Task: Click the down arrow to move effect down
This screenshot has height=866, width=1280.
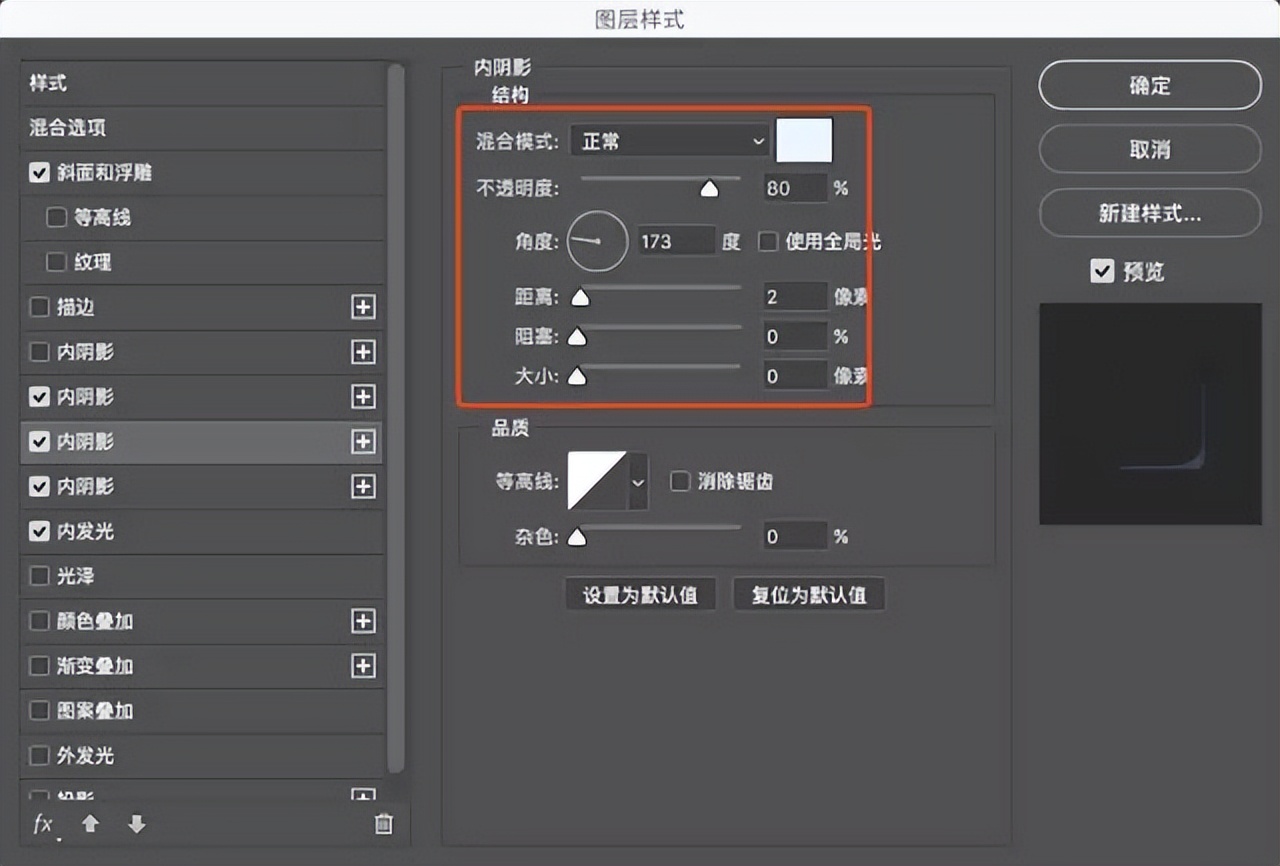Action: click(136, 824)
